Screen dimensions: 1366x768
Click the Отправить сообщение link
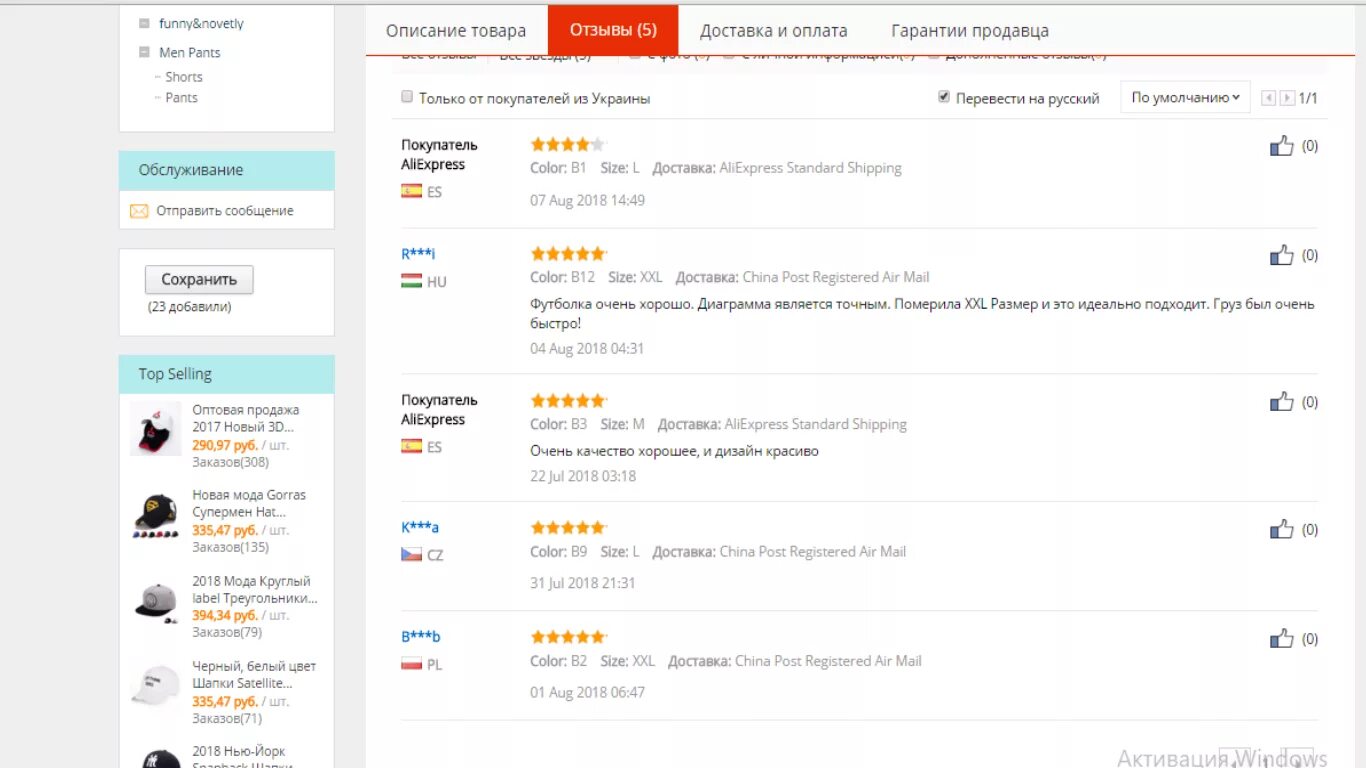coord(225,211)
